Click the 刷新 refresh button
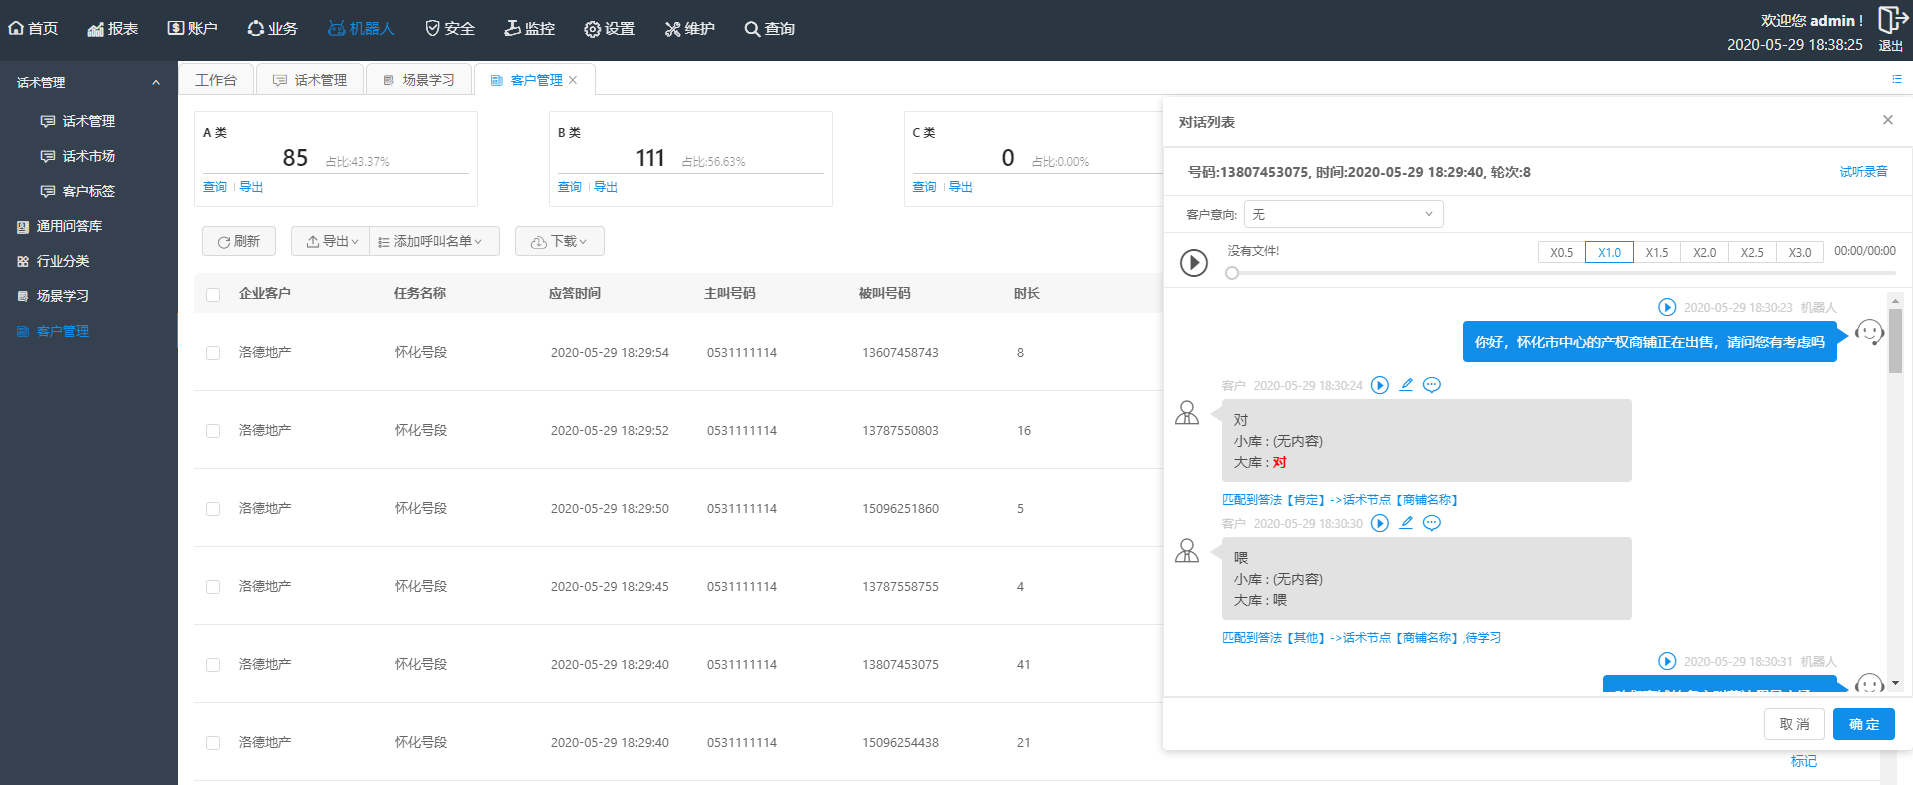The image size is (1913, 785). point(239,241)
